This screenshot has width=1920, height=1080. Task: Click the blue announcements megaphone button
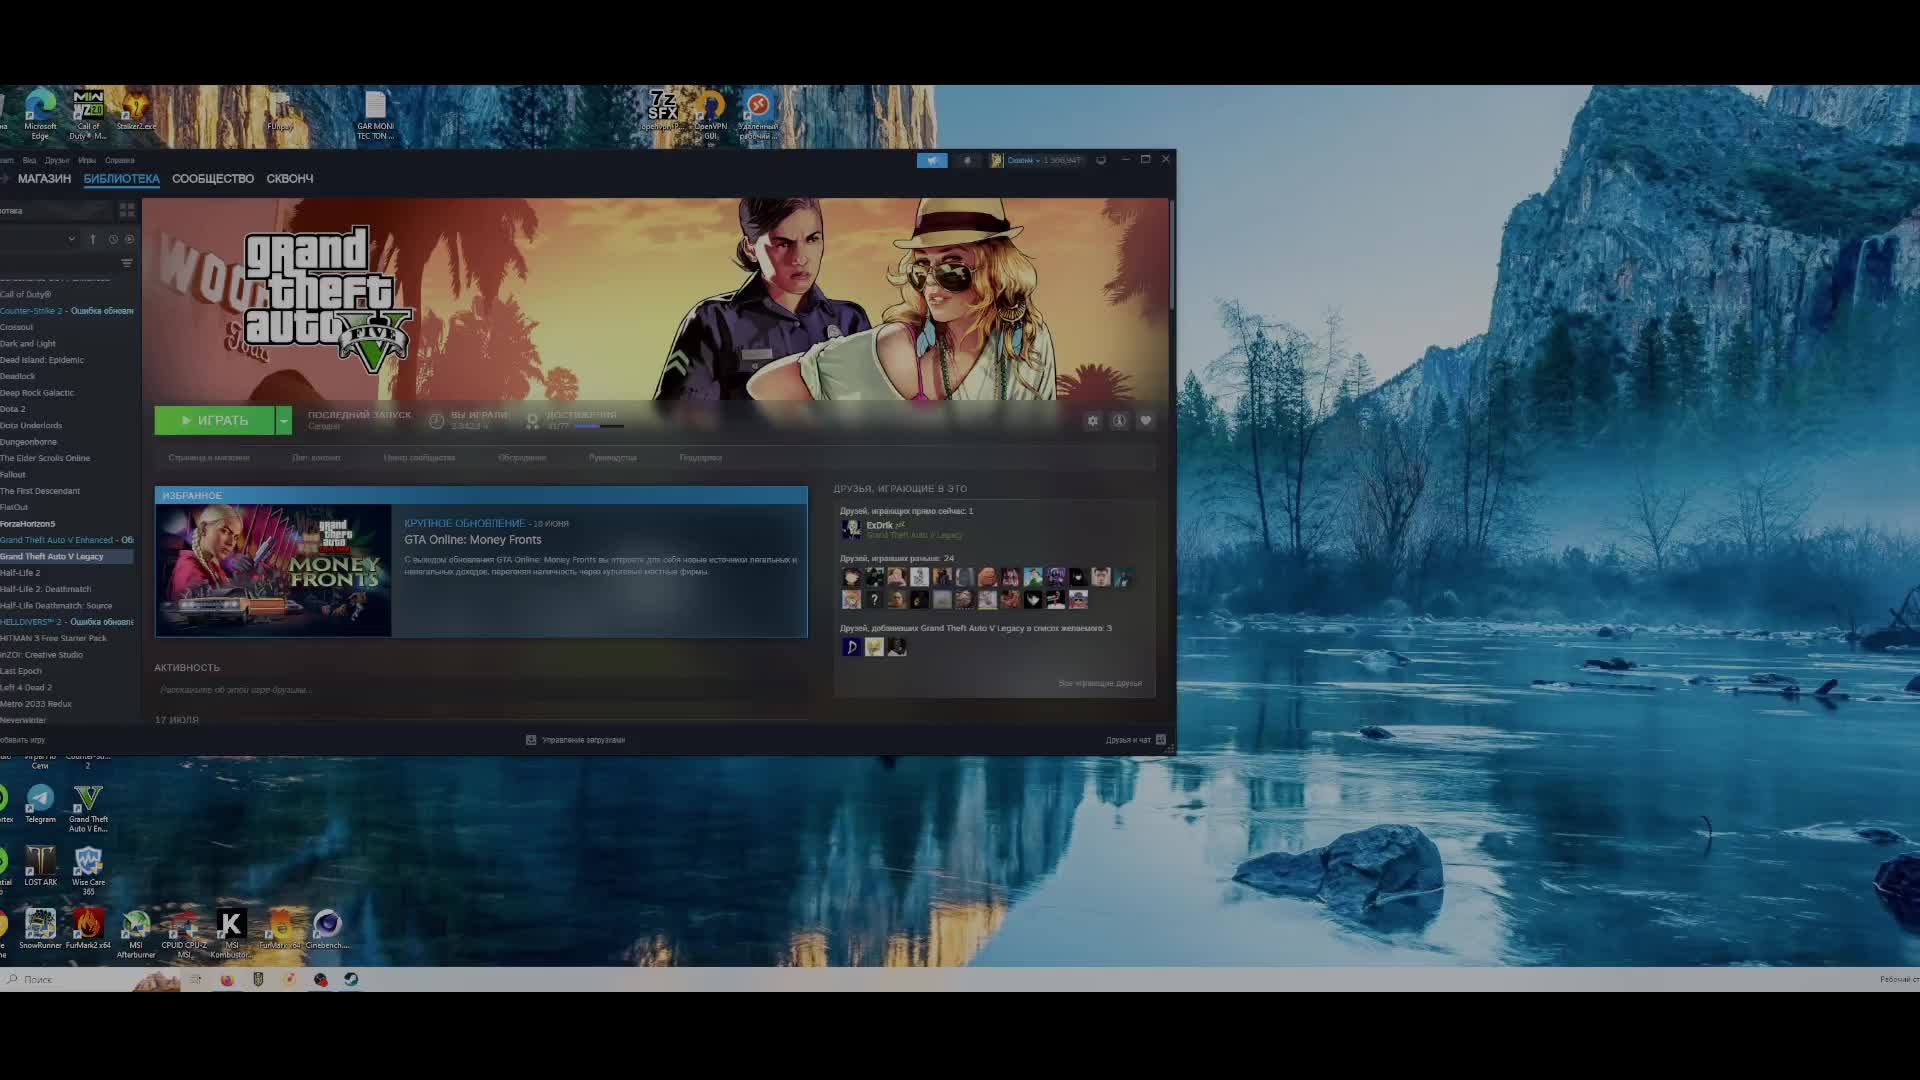(931, 160)
